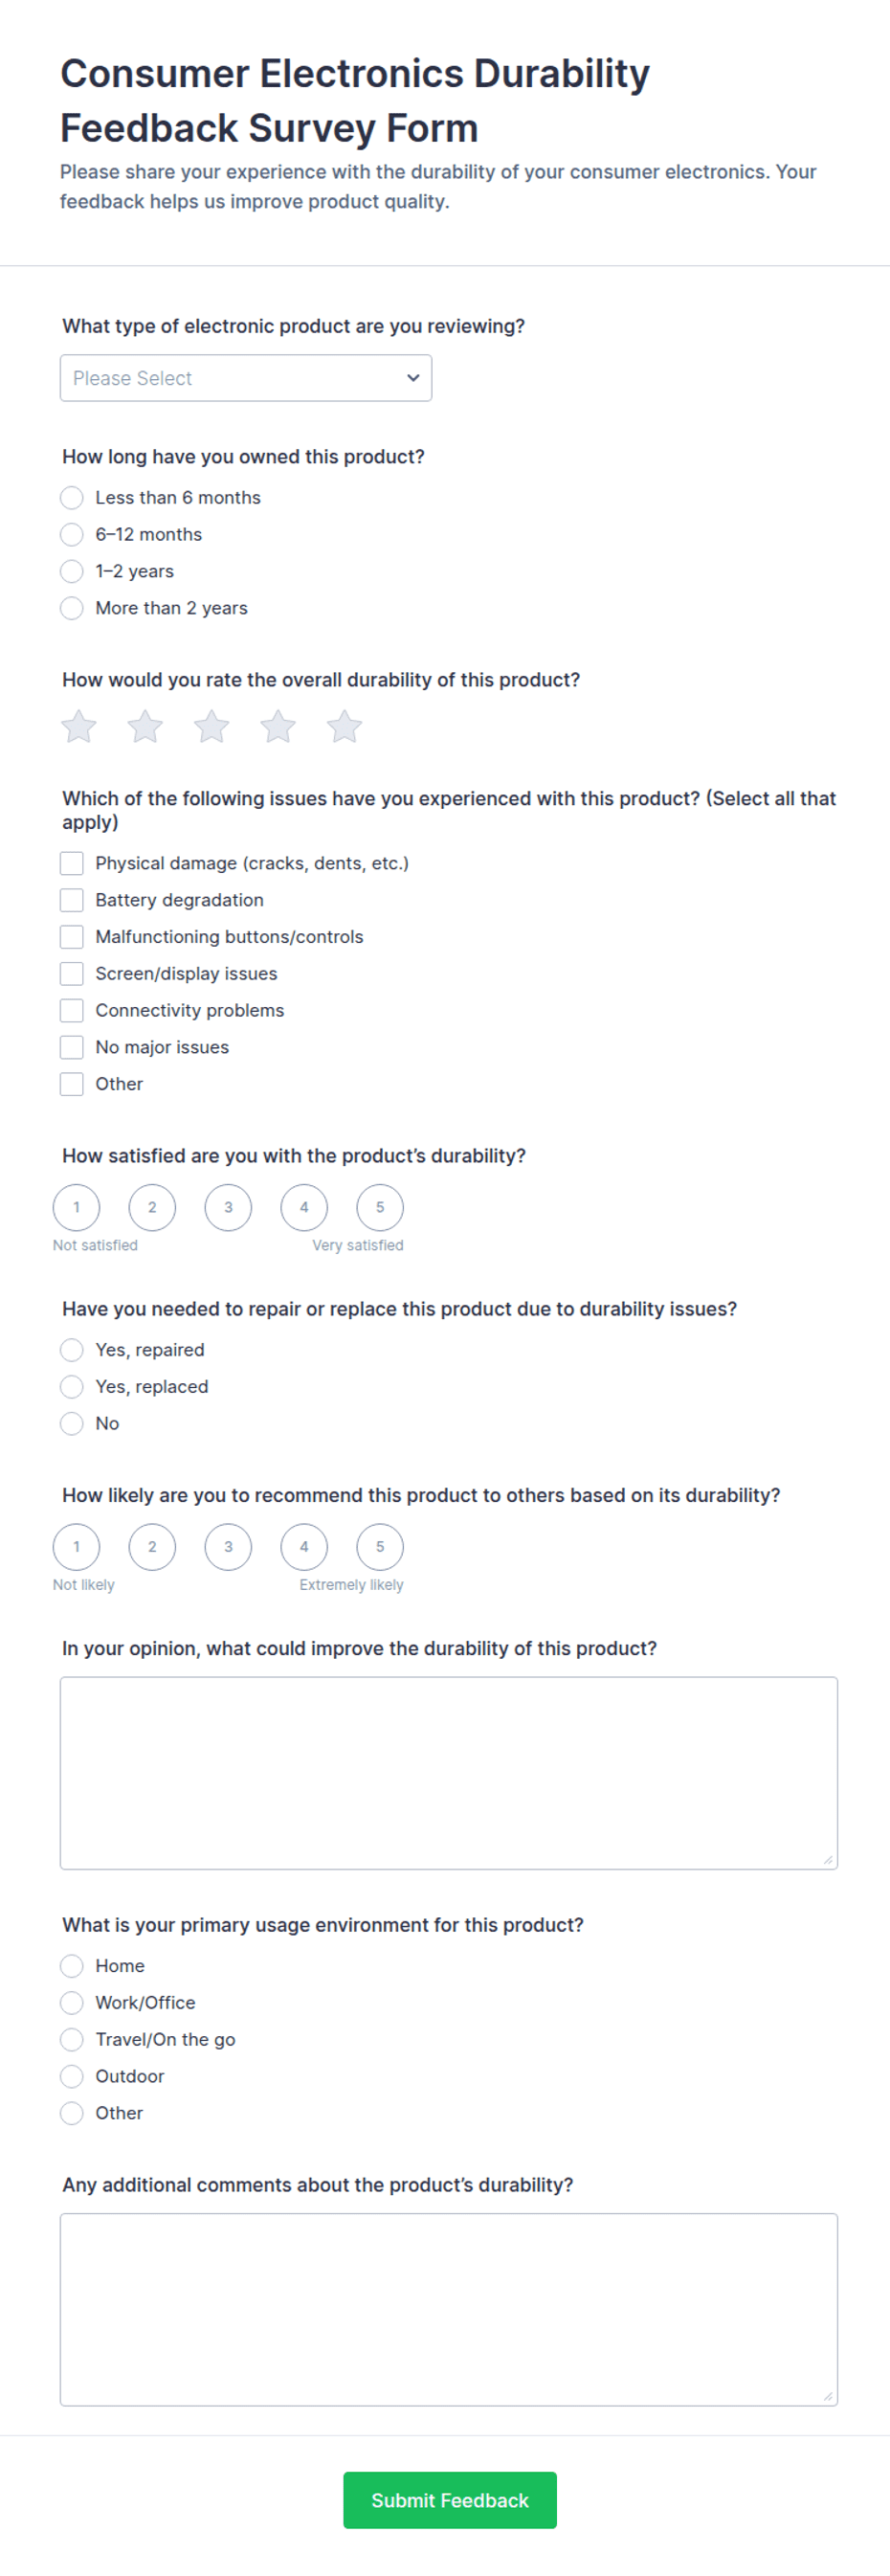
Task: Select Travel/On the go environment
Action: (72, 2039)
